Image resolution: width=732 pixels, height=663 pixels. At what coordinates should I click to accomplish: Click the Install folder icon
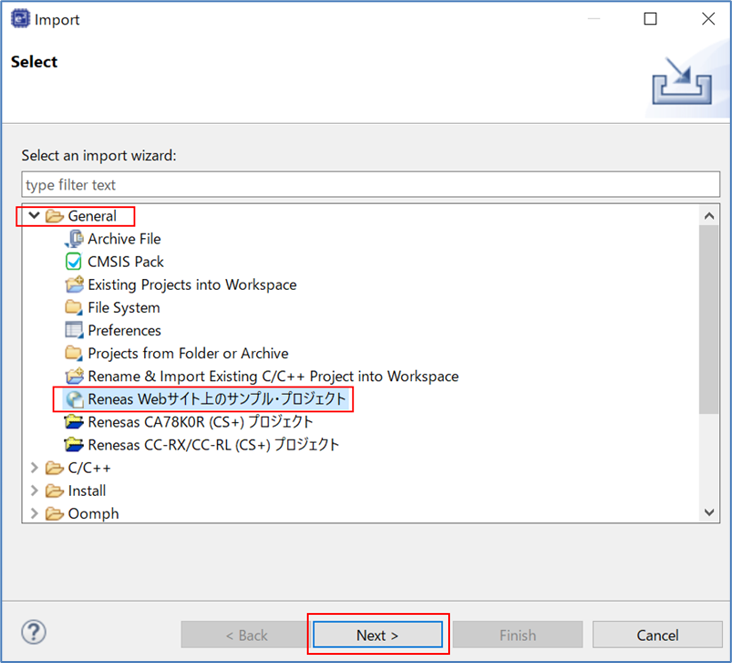point(54,491)
